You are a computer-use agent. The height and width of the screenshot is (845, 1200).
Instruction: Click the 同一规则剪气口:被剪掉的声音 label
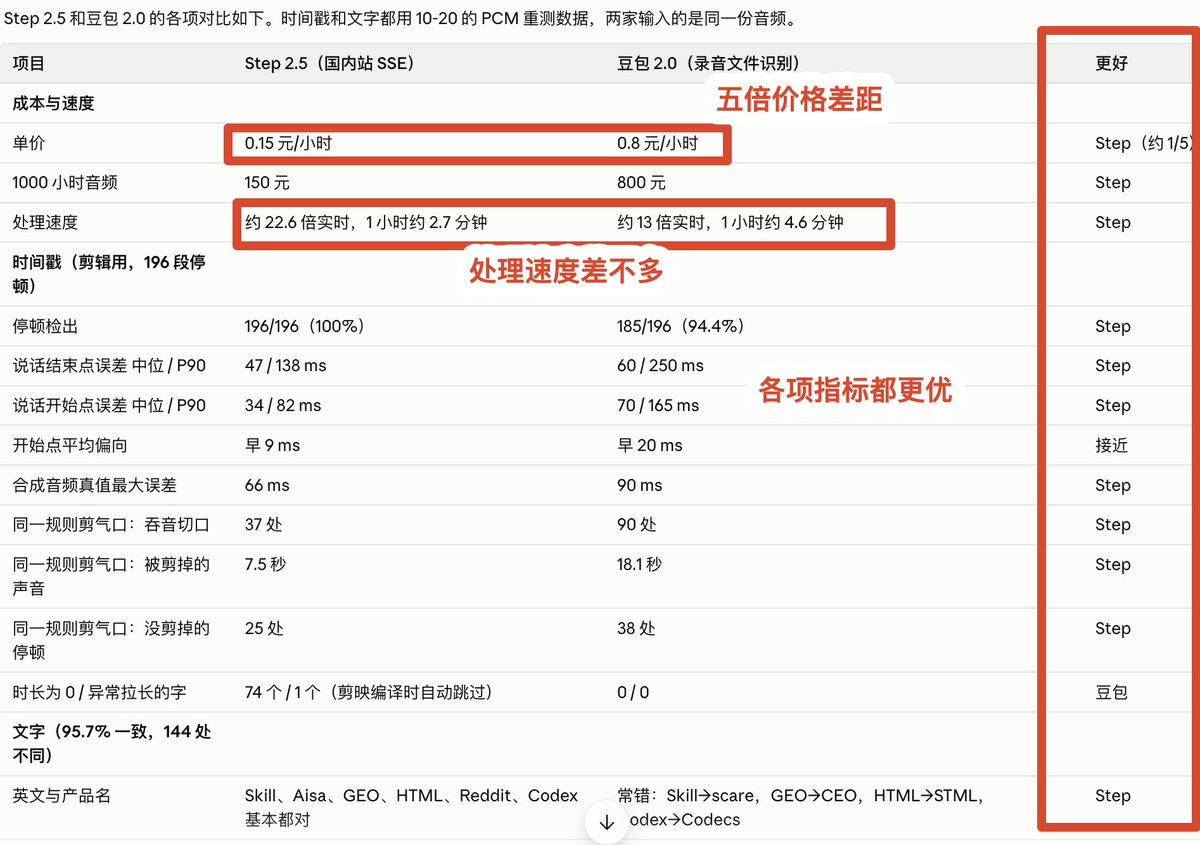point(111,576)
